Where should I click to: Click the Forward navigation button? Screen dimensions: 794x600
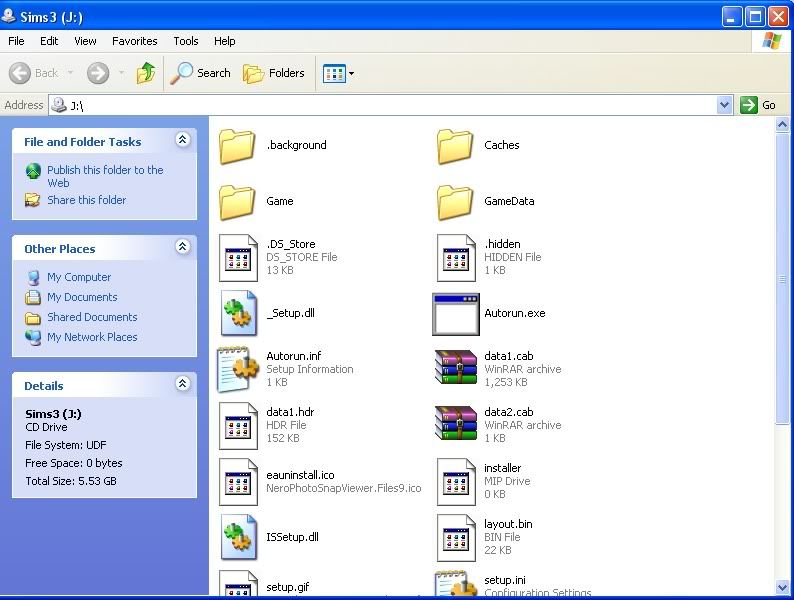(x=98, y=73)
